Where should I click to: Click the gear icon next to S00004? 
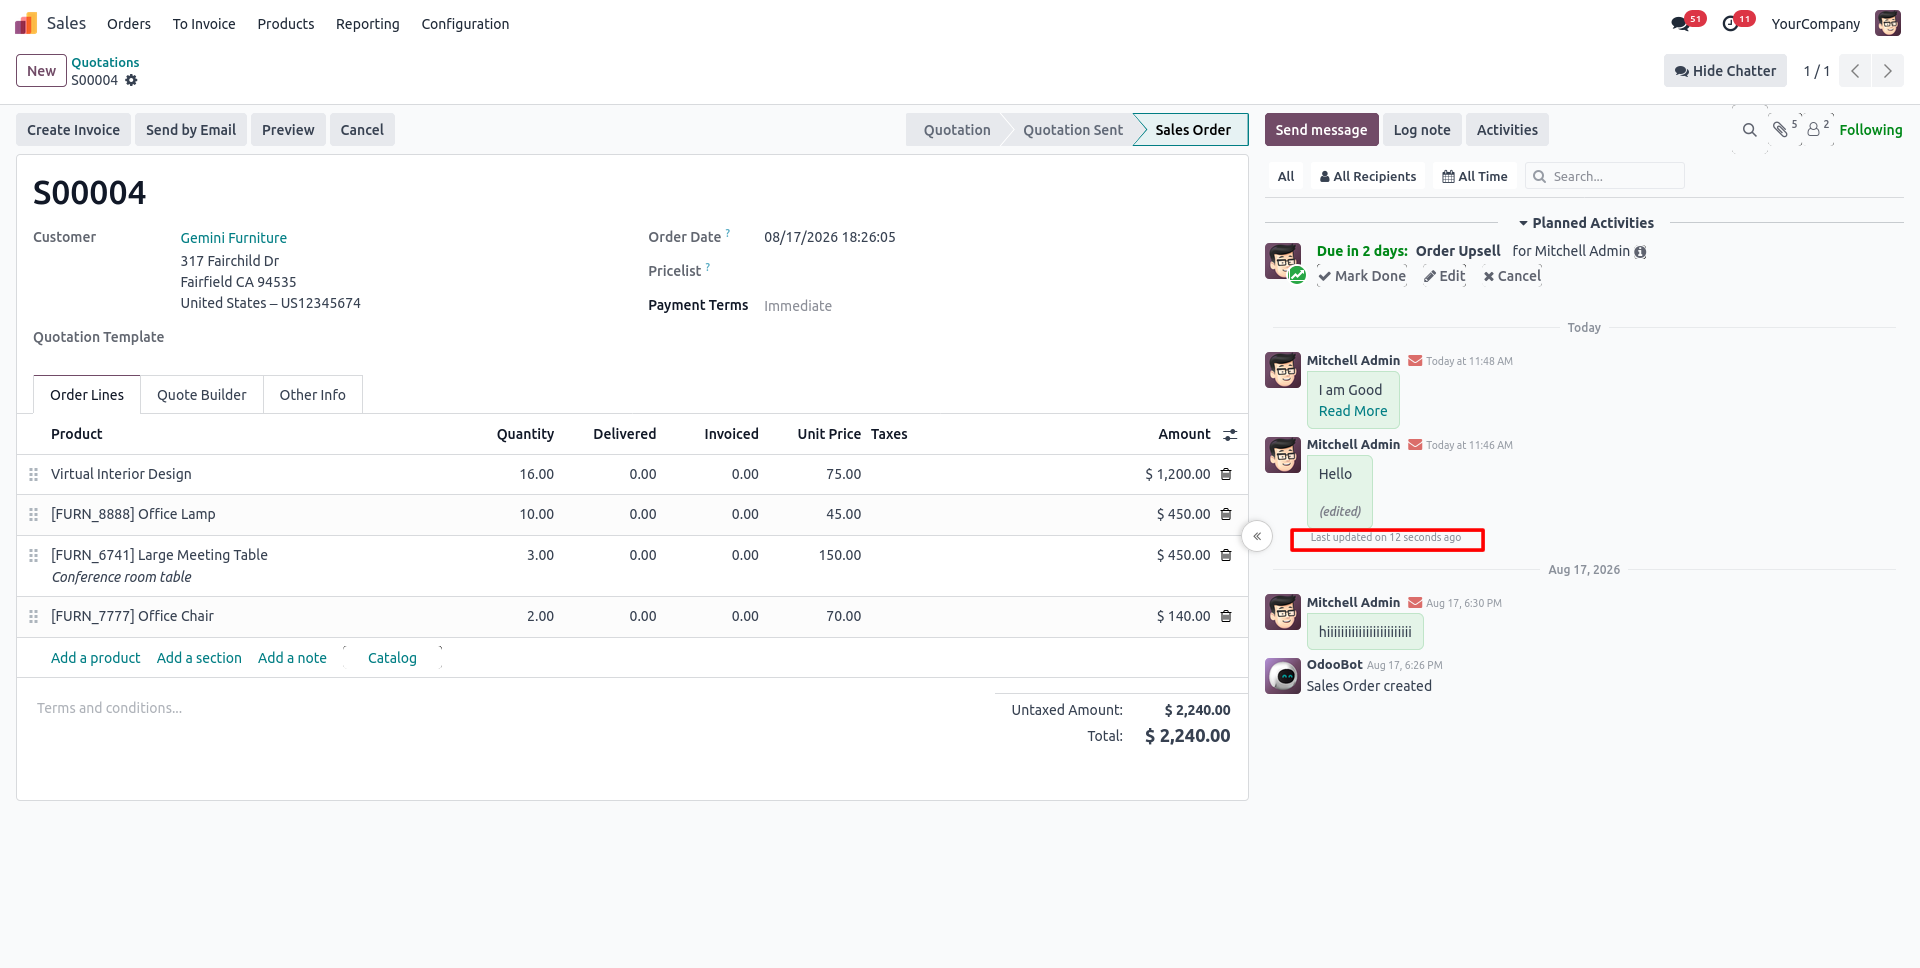tap(131, 80)
